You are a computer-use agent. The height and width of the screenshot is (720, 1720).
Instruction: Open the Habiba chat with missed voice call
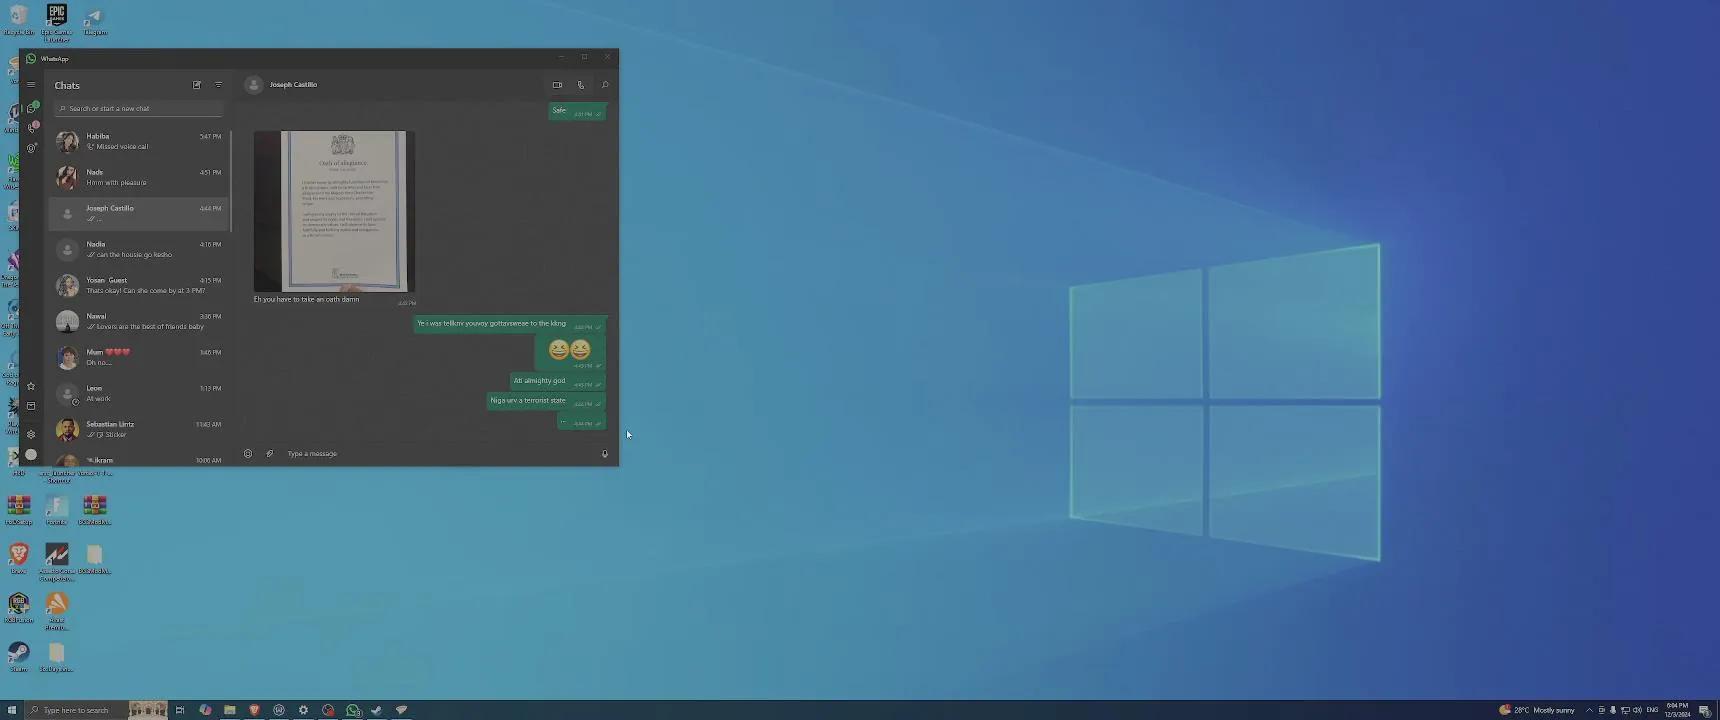pyautogui.click(x=139, y=141)
